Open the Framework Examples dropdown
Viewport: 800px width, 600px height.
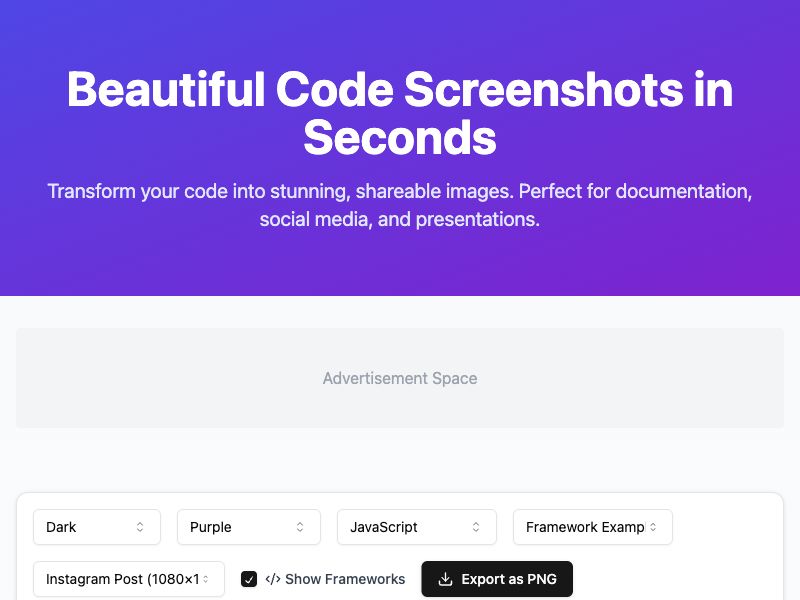[x=593, y=527]
